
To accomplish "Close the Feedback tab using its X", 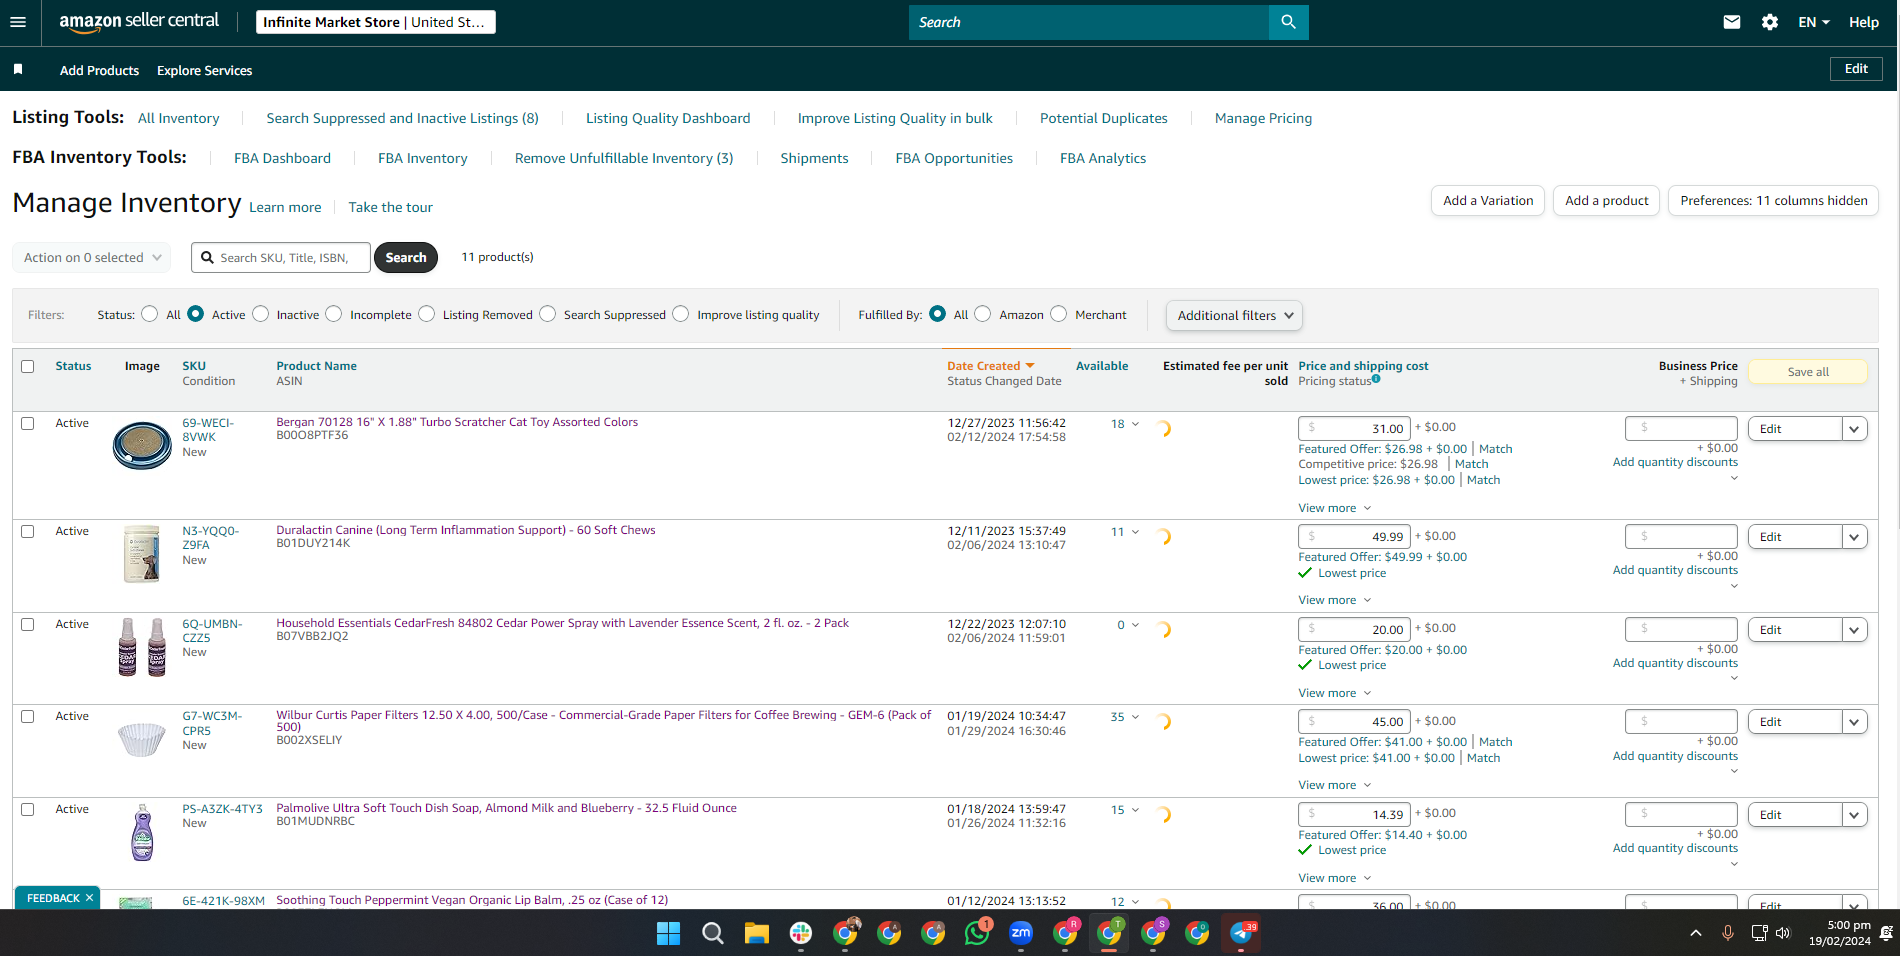I will (89, 898).
